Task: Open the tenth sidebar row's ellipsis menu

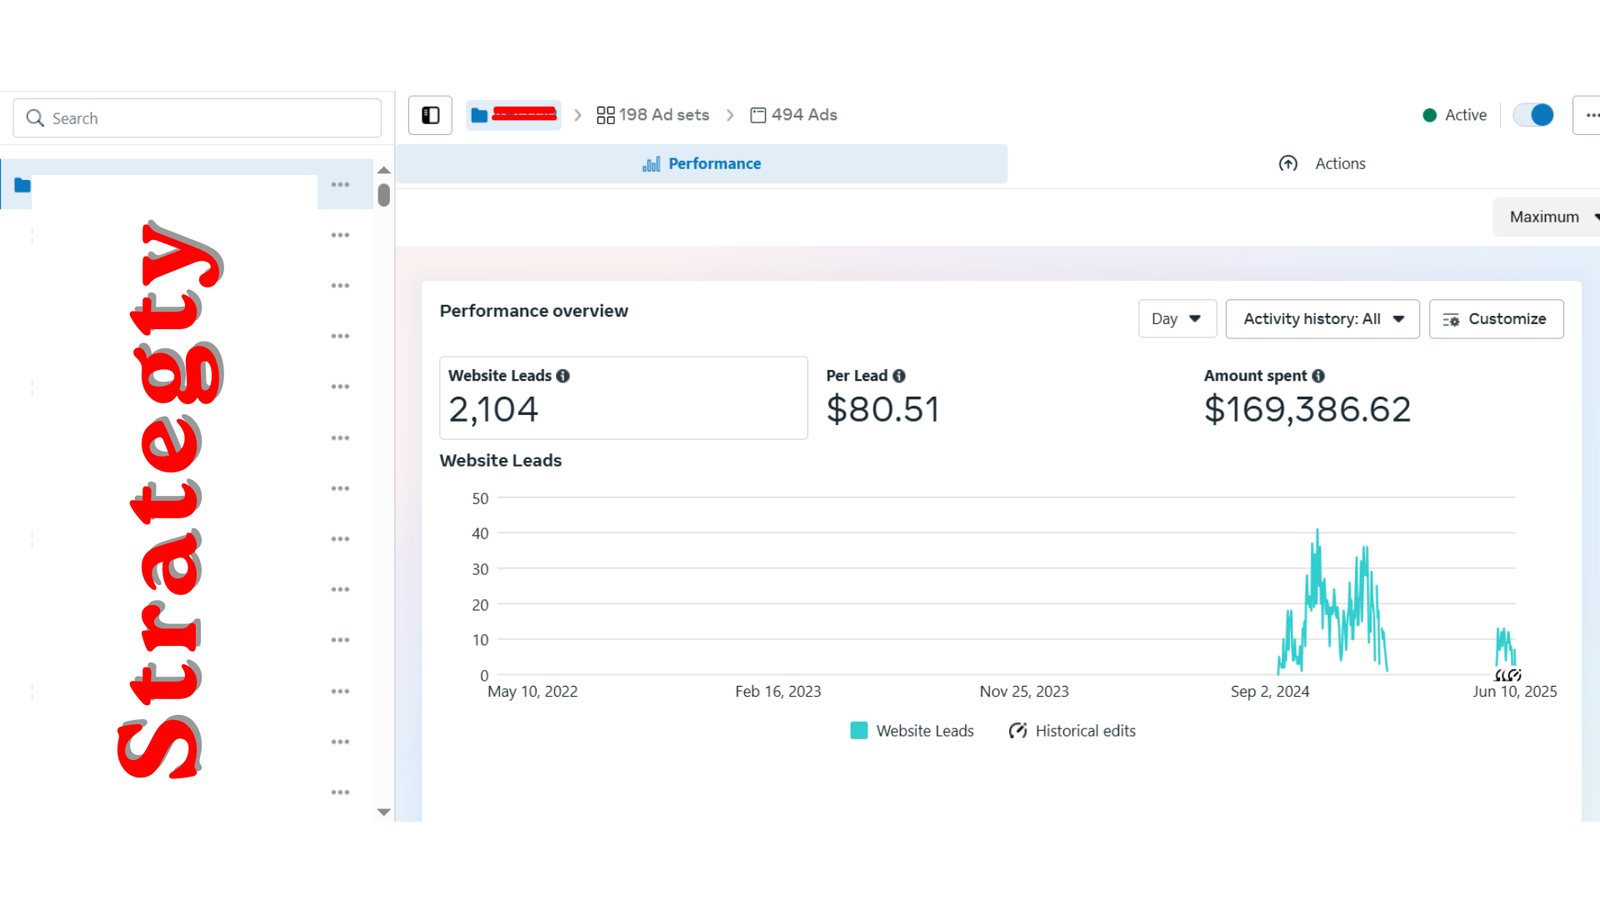Action: (x=340, y=640)
